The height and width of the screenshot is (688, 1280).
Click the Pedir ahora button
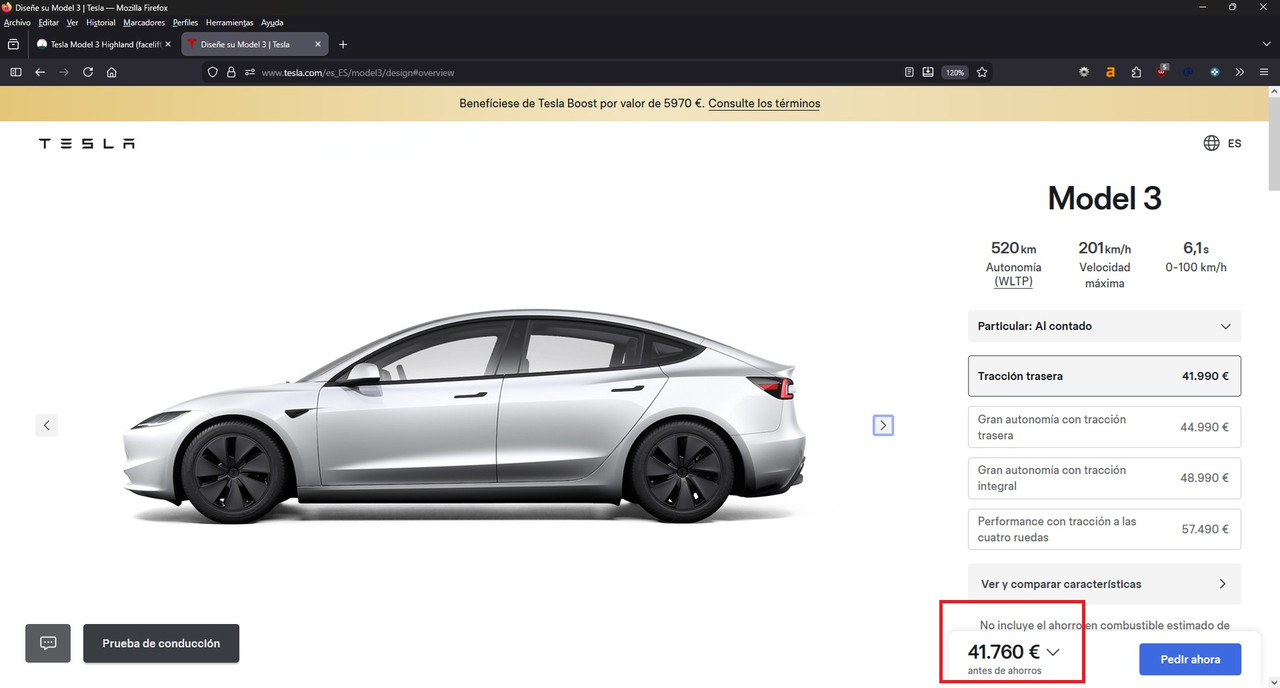click(1190, 660)
